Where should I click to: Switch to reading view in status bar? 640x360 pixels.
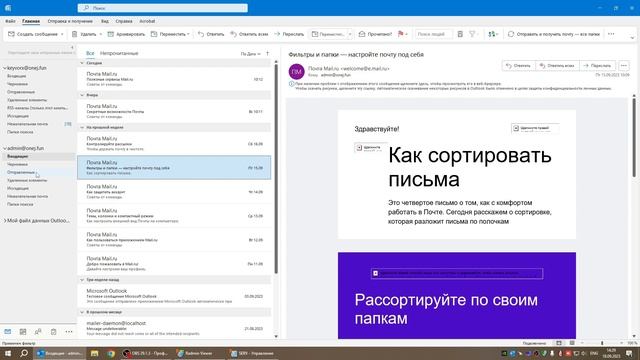[572, 343]
